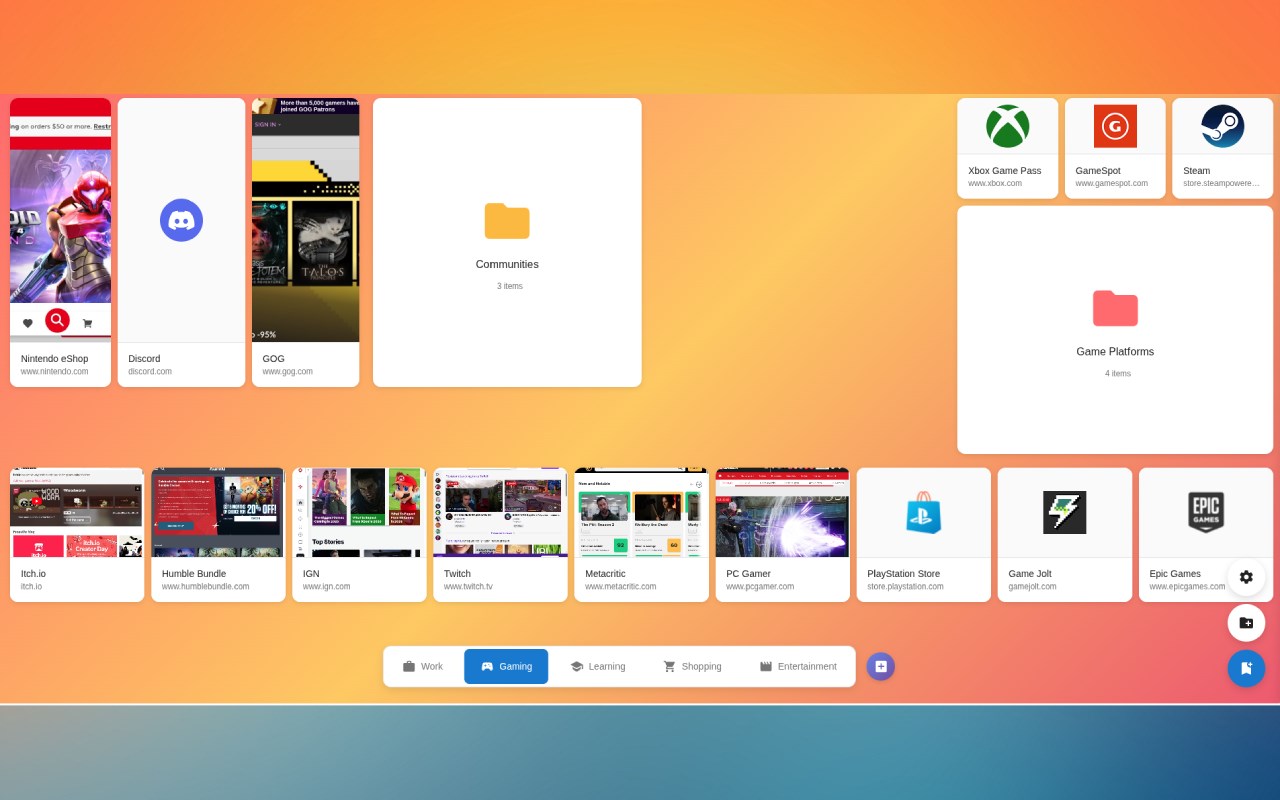Click the "gamejolt.com" address text
The height and width of the screenshot is (800, 1280).
[1032, 586]
